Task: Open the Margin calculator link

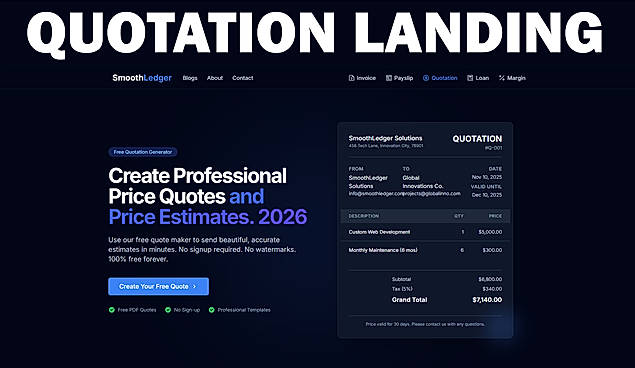Action: click(x=512, y=78)
